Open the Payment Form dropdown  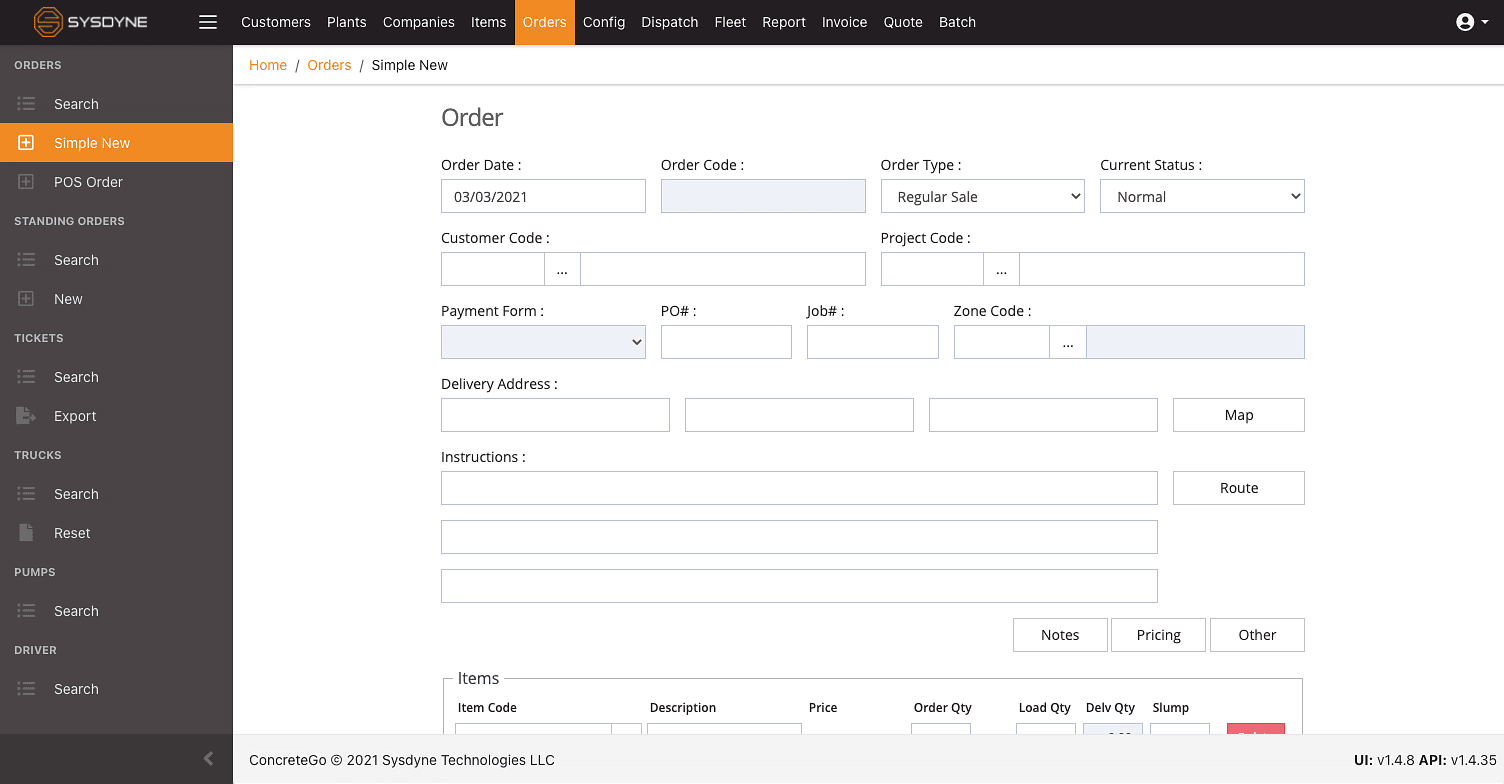click(x=543, y=342)
